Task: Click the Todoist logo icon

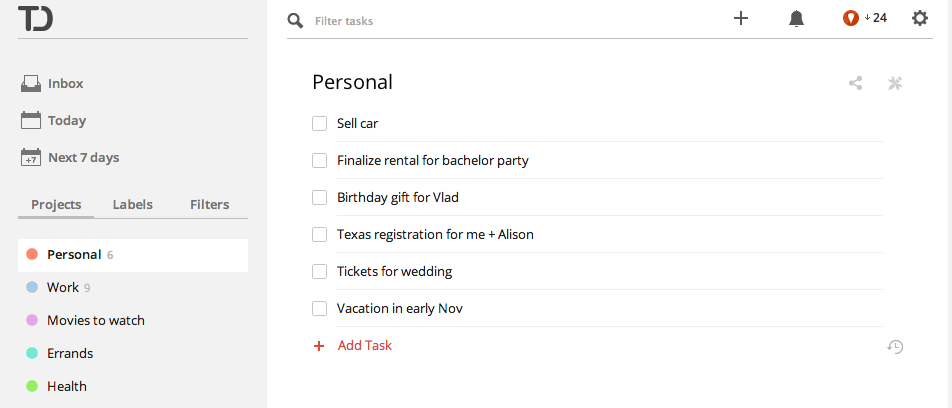Action: tap(36, 18)
